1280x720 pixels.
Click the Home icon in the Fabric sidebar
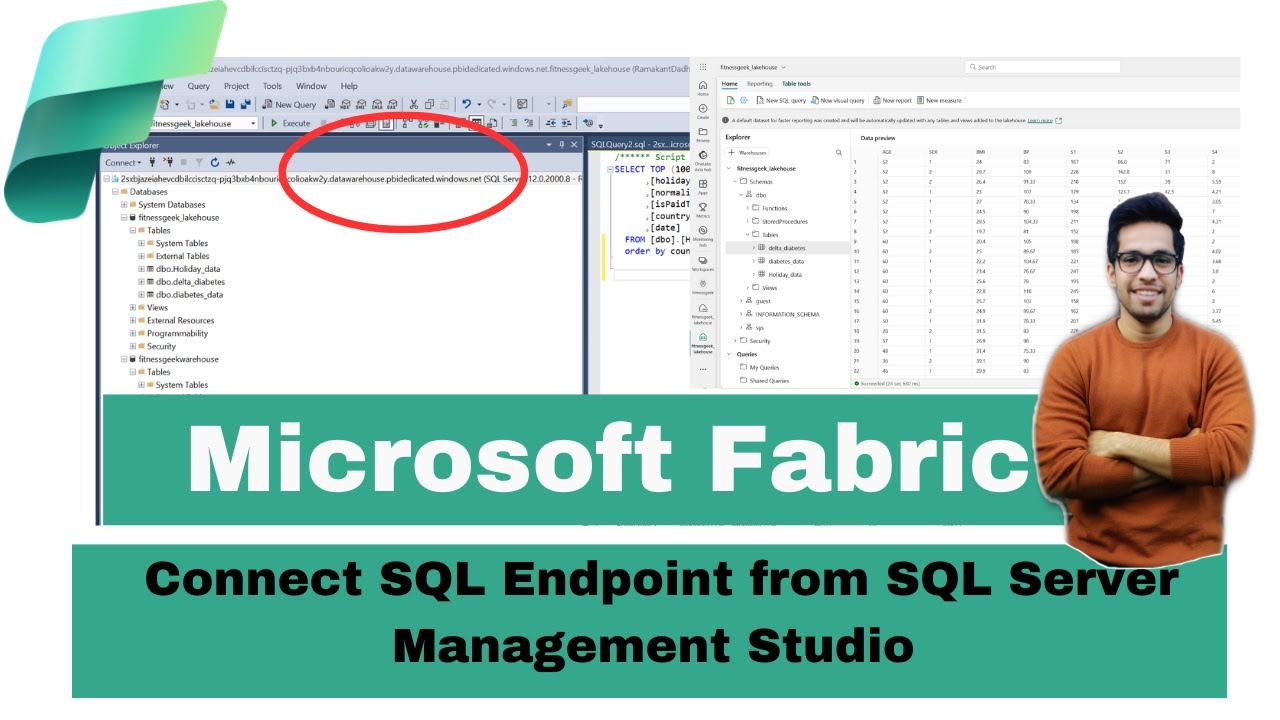703,88
